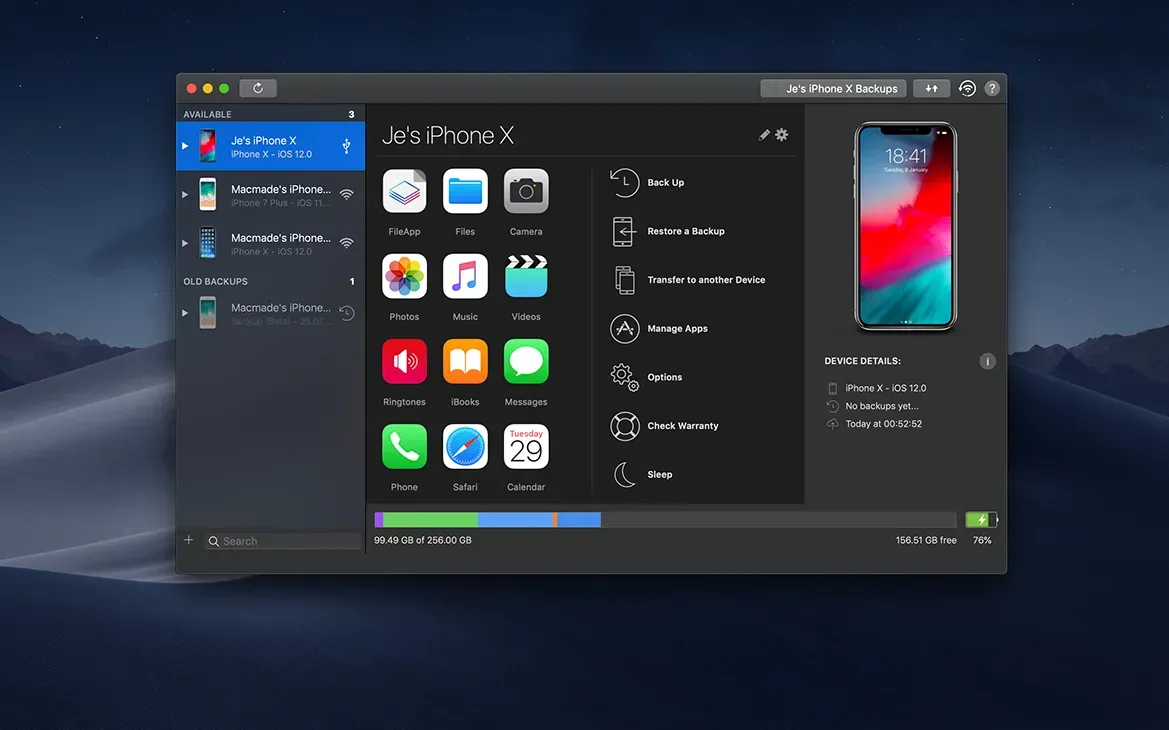The width and height of the screenshot is (1169, 730).
Task: Open the Photos section for Je's iPhone X
Action: click(404, 276)
